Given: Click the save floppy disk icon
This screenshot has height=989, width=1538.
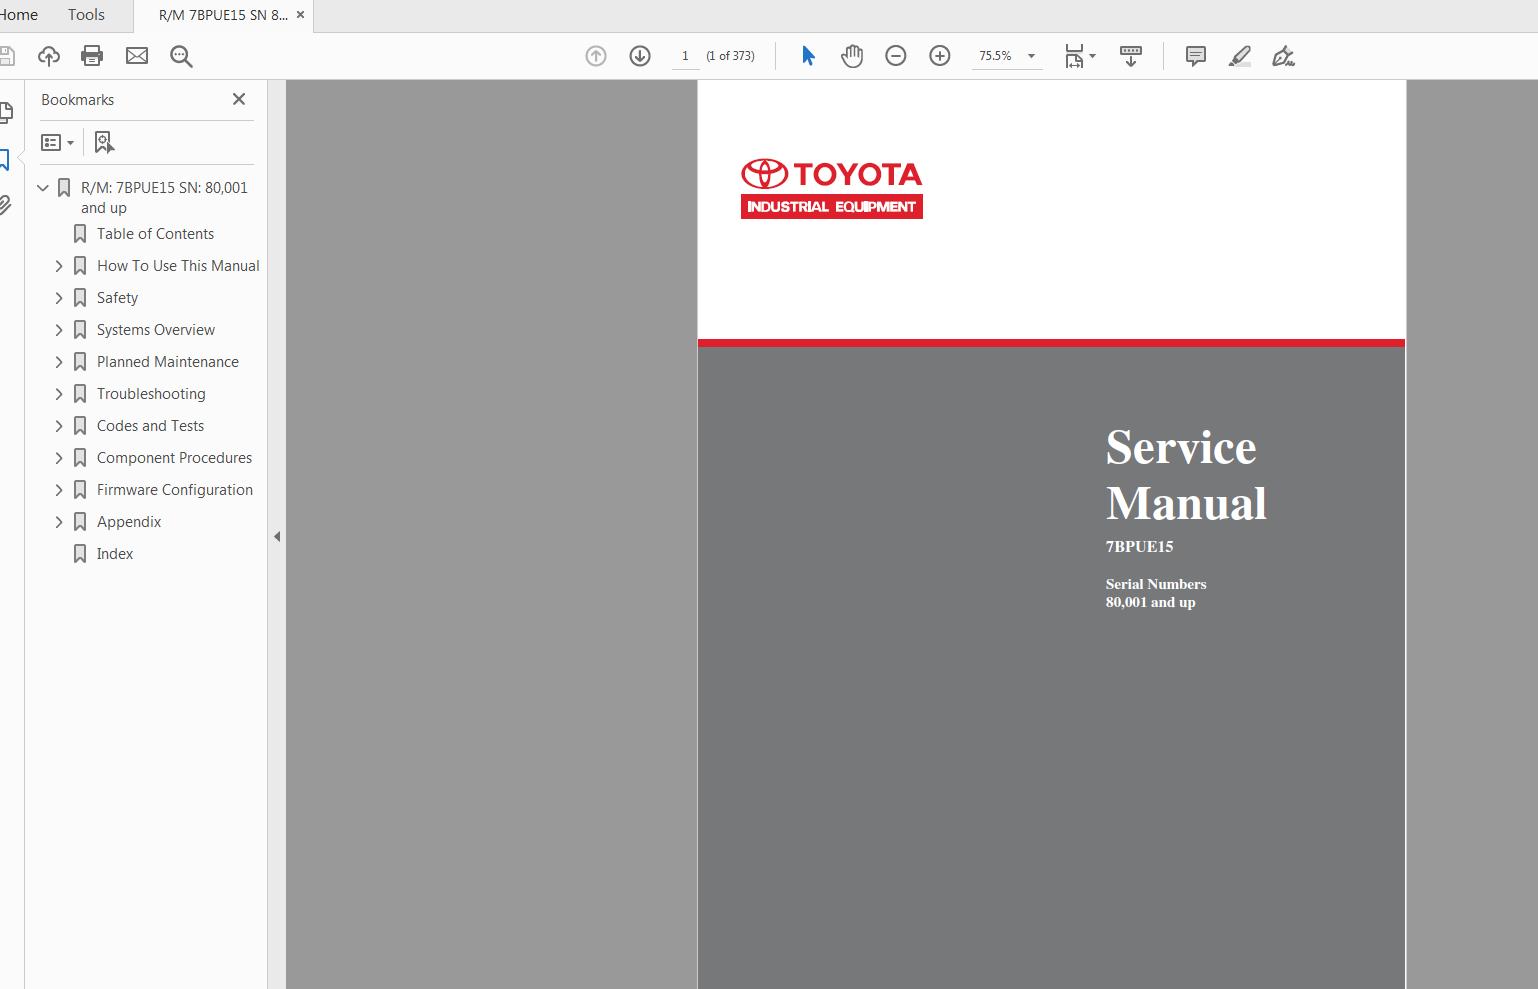Looking at the screenshot, I should tap(6, 56).
